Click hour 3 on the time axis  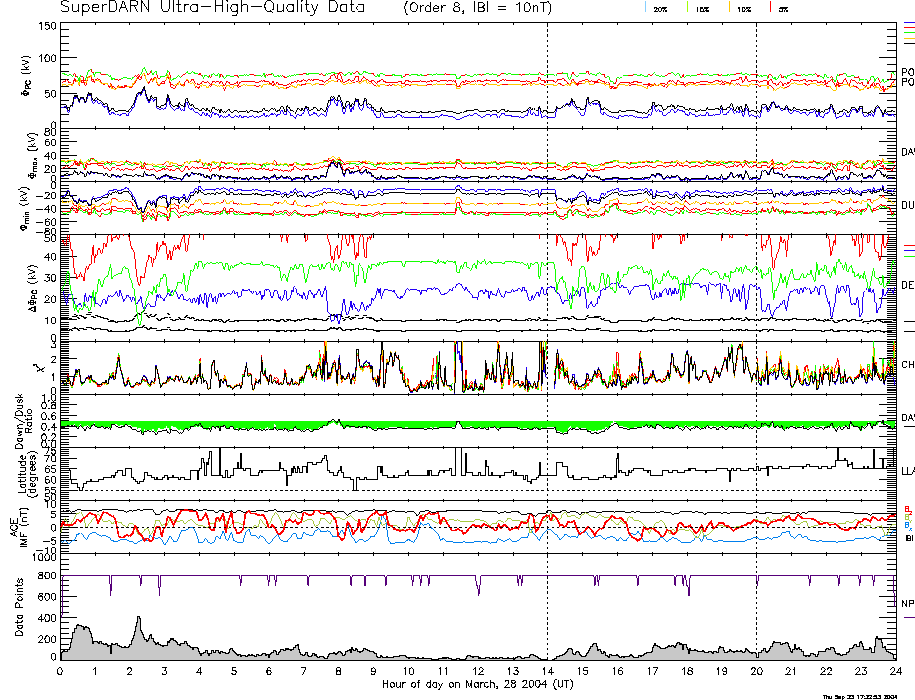click(x=165, y=671)
